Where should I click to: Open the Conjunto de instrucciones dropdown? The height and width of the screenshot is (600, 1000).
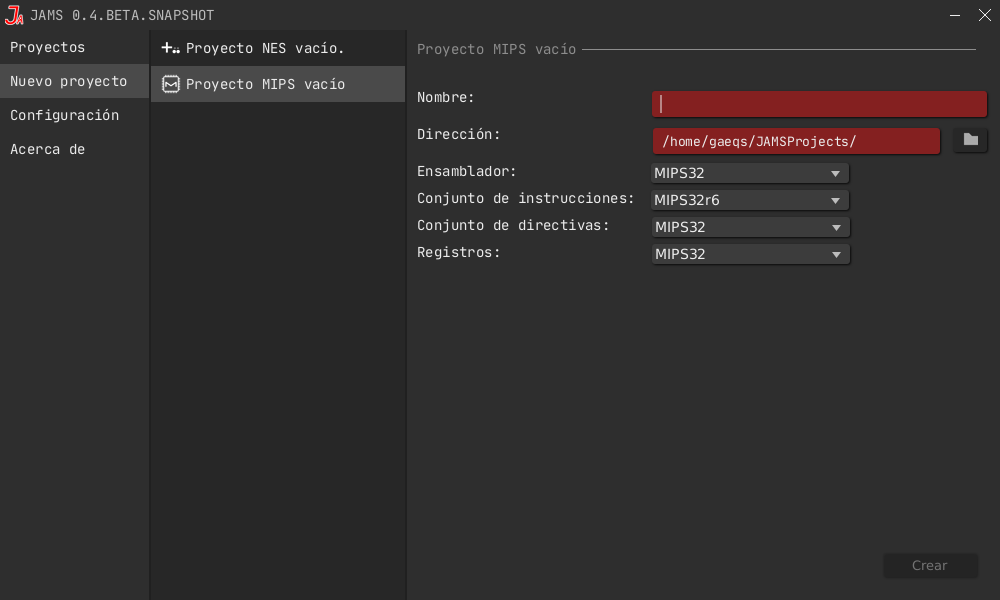click(x=750, y=199)
